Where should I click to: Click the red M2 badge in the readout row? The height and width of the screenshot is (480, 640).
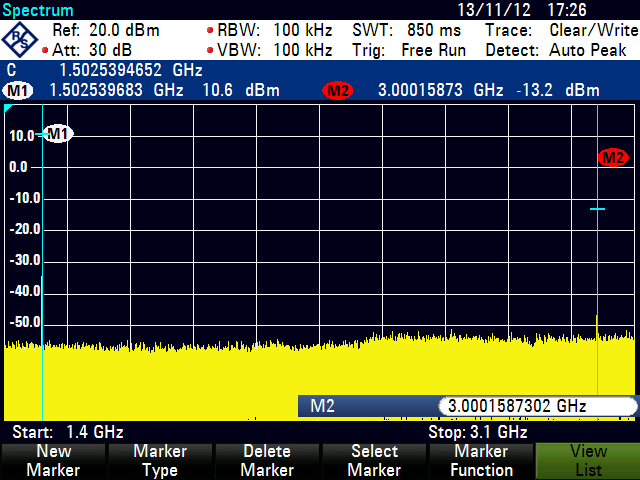click(x=338, y=91)
